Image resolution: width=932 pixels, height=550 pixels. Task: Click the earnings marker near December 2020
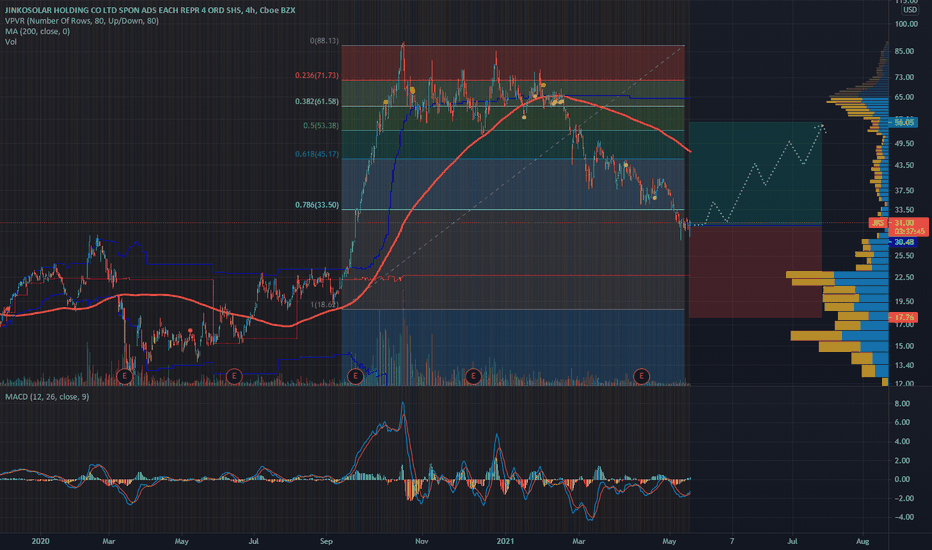473,376
